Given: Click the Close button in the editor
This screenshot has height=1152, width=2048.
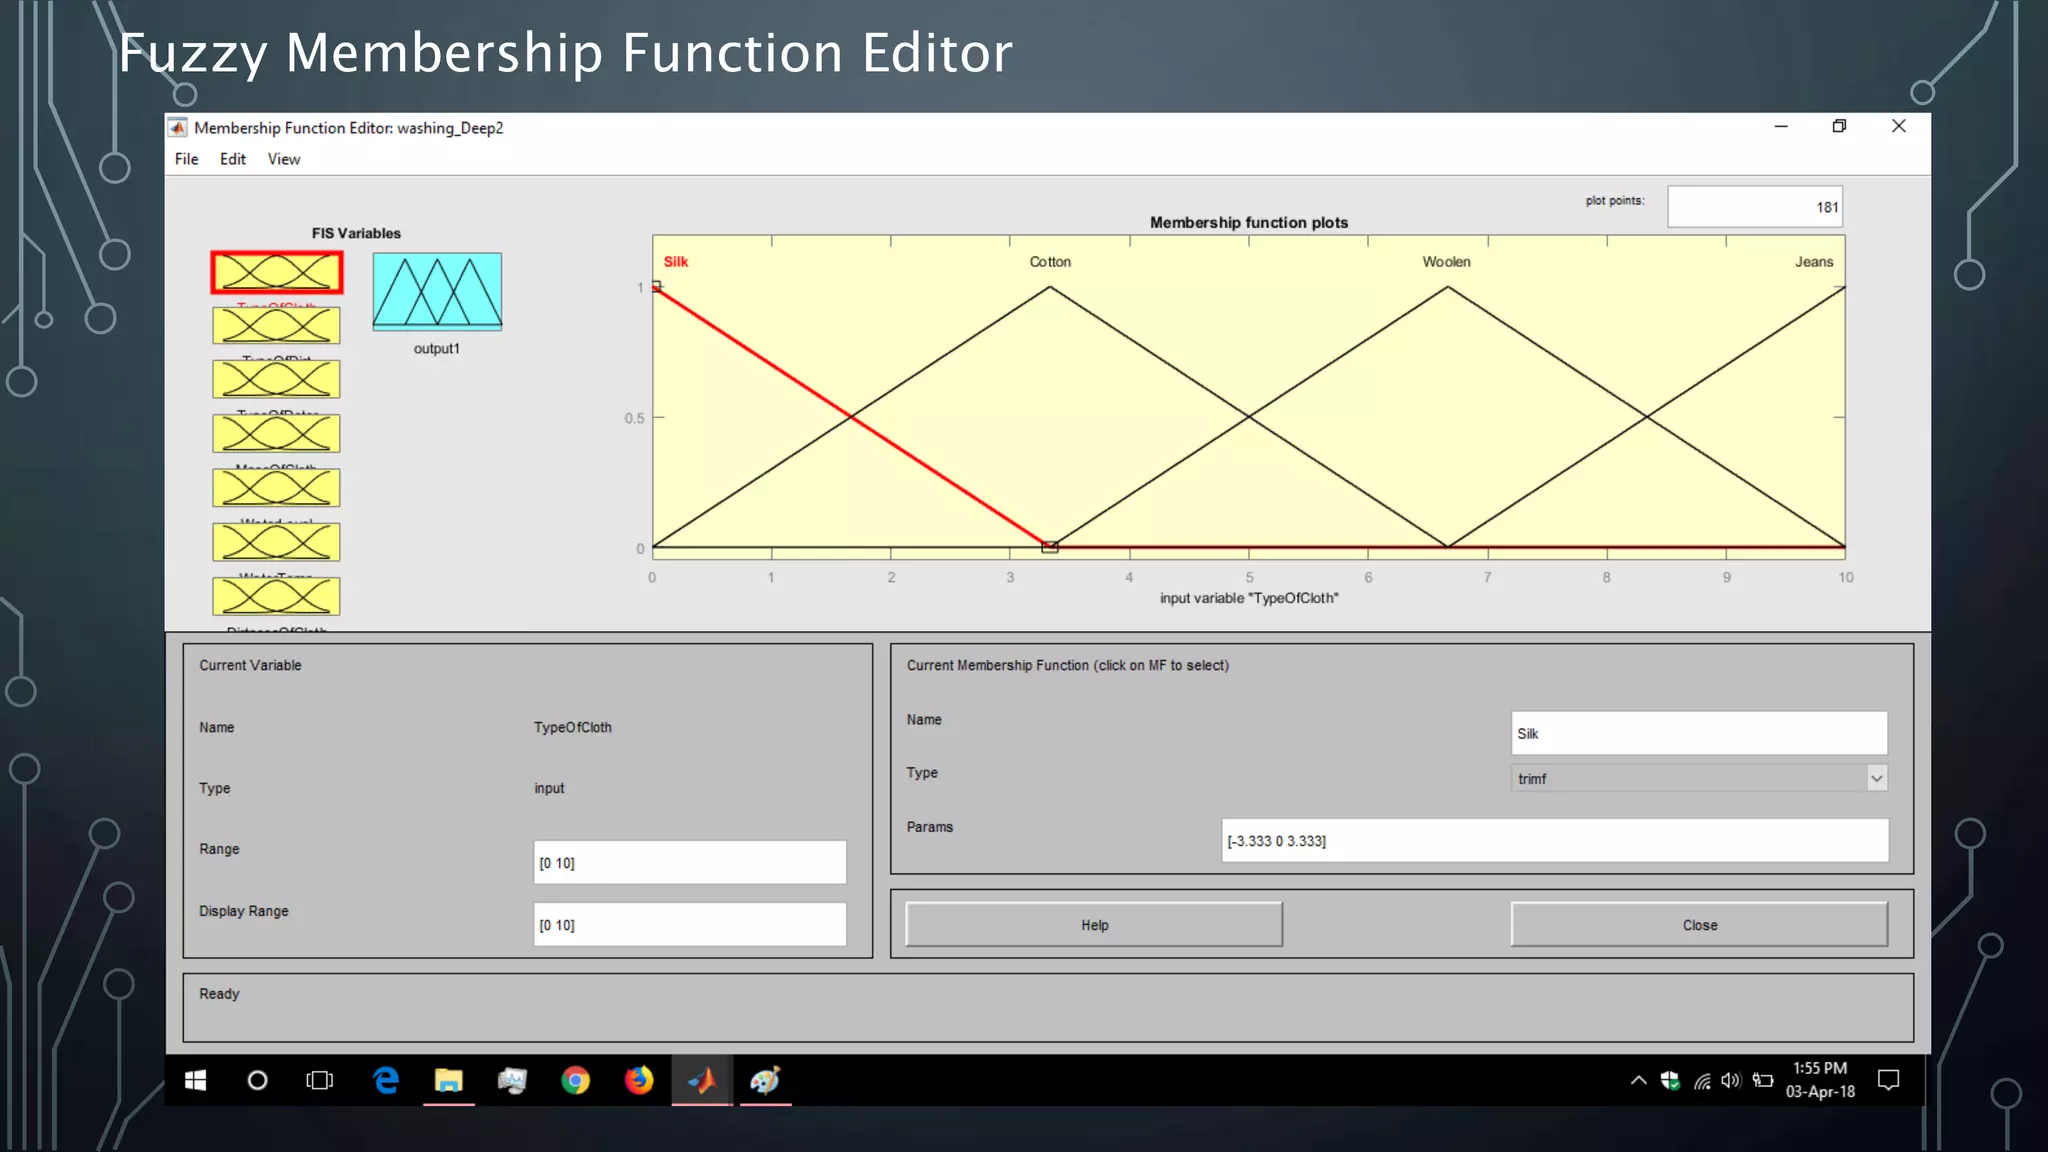Looking at the screenshot, I should pyautogui.click(x=1699, y=925).
